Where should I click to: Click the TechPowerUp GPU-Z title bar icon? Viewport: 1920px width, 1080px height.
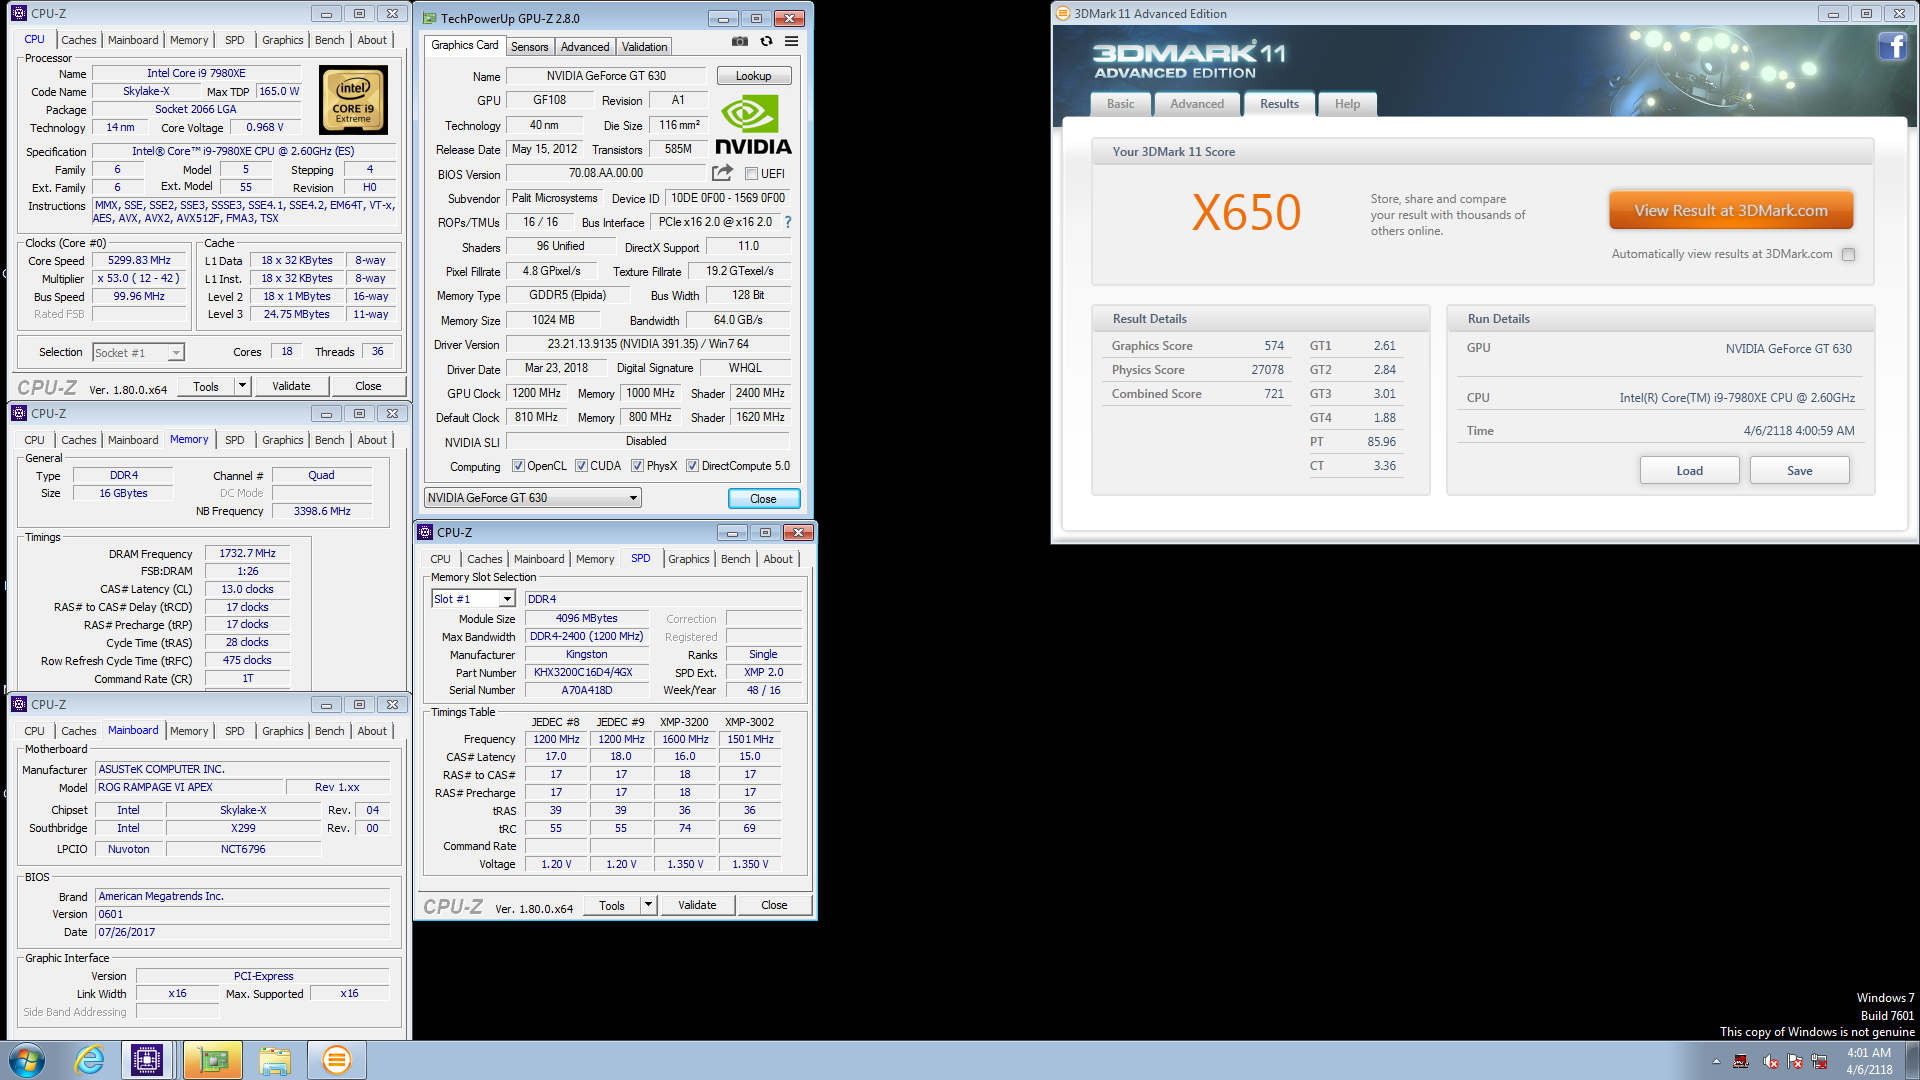(429, 18)
